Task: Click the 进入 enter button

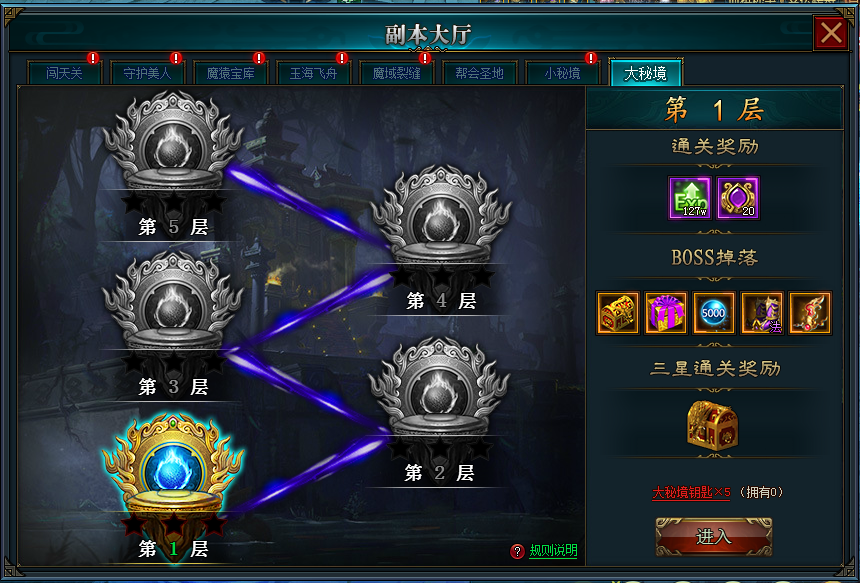Action: click(714, 537)
